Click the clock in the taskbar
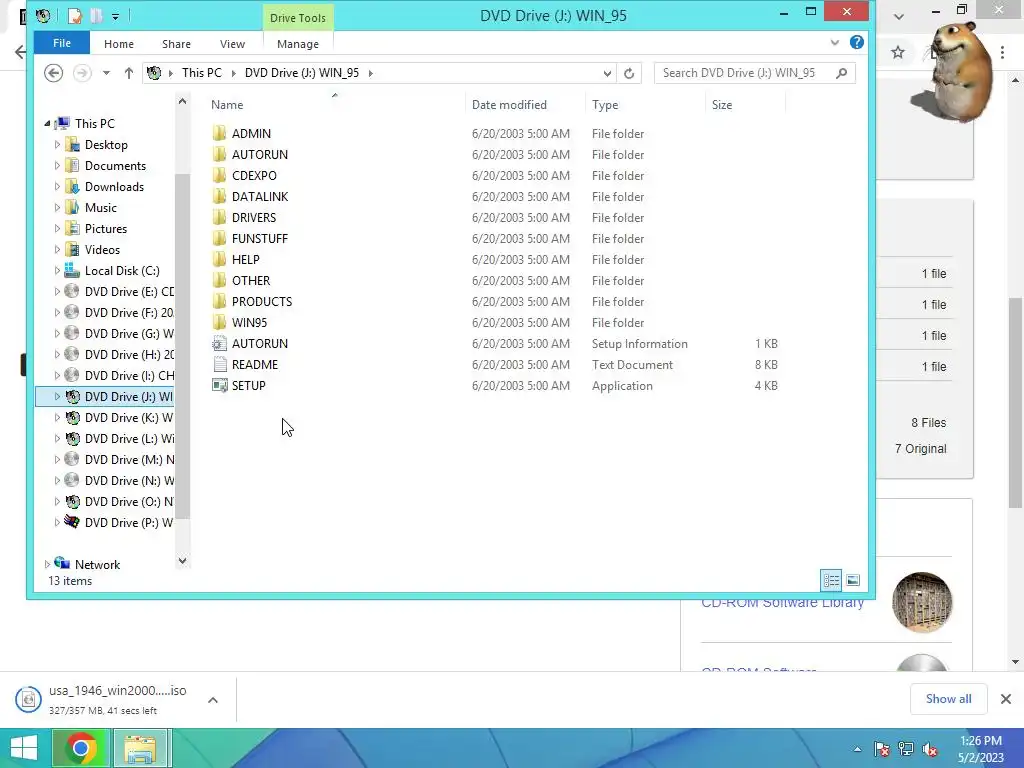The height and width of the screenshot is (768, 1024). pos(981,749)
